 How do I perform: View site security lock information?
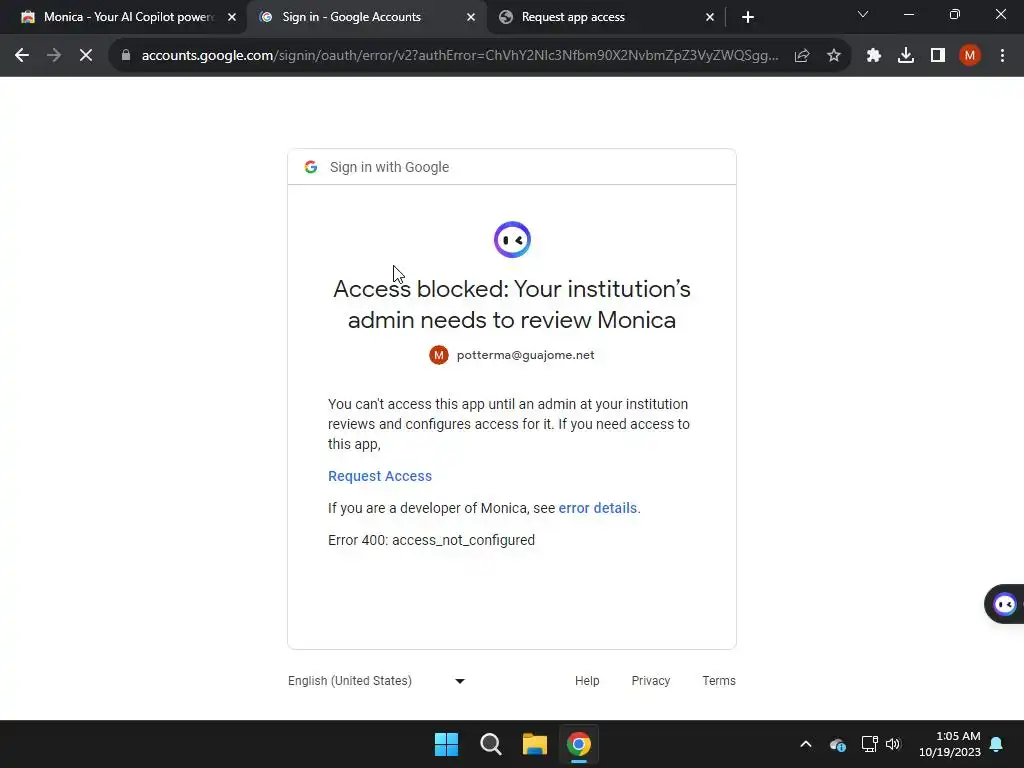tap(126, 56)
